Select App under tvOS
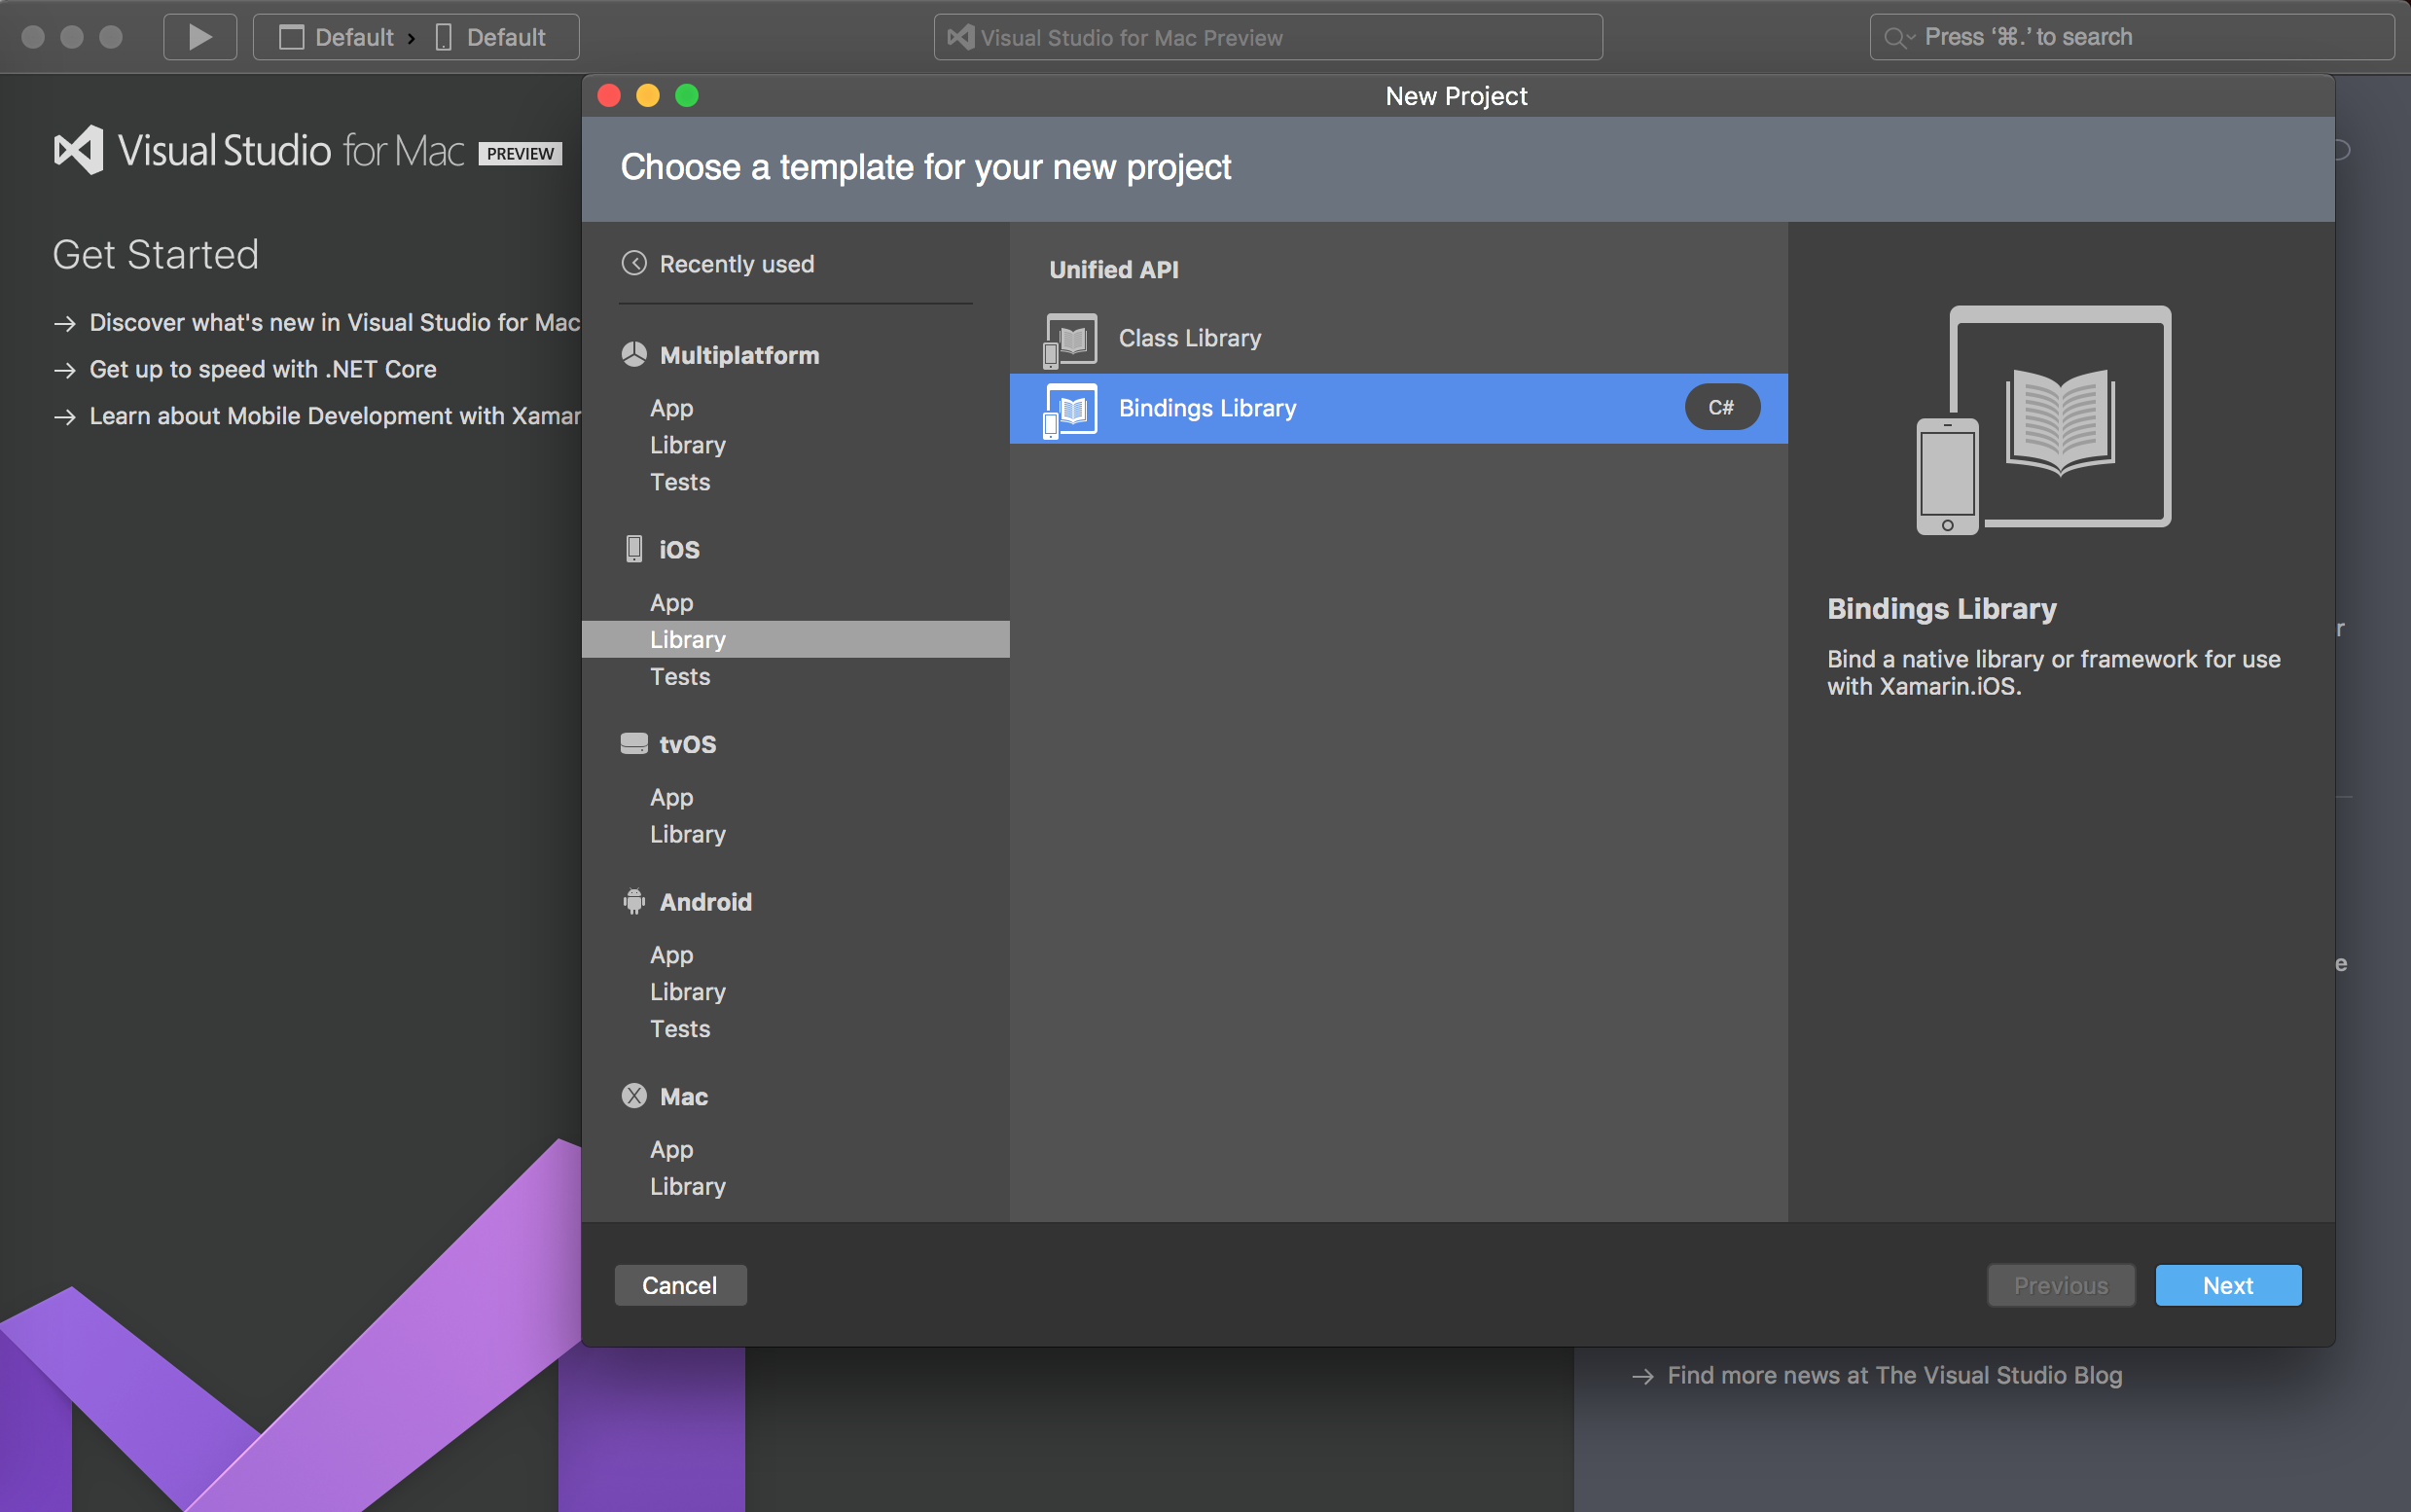This screenshot has height=1512, width=2411. coord(671,797)
